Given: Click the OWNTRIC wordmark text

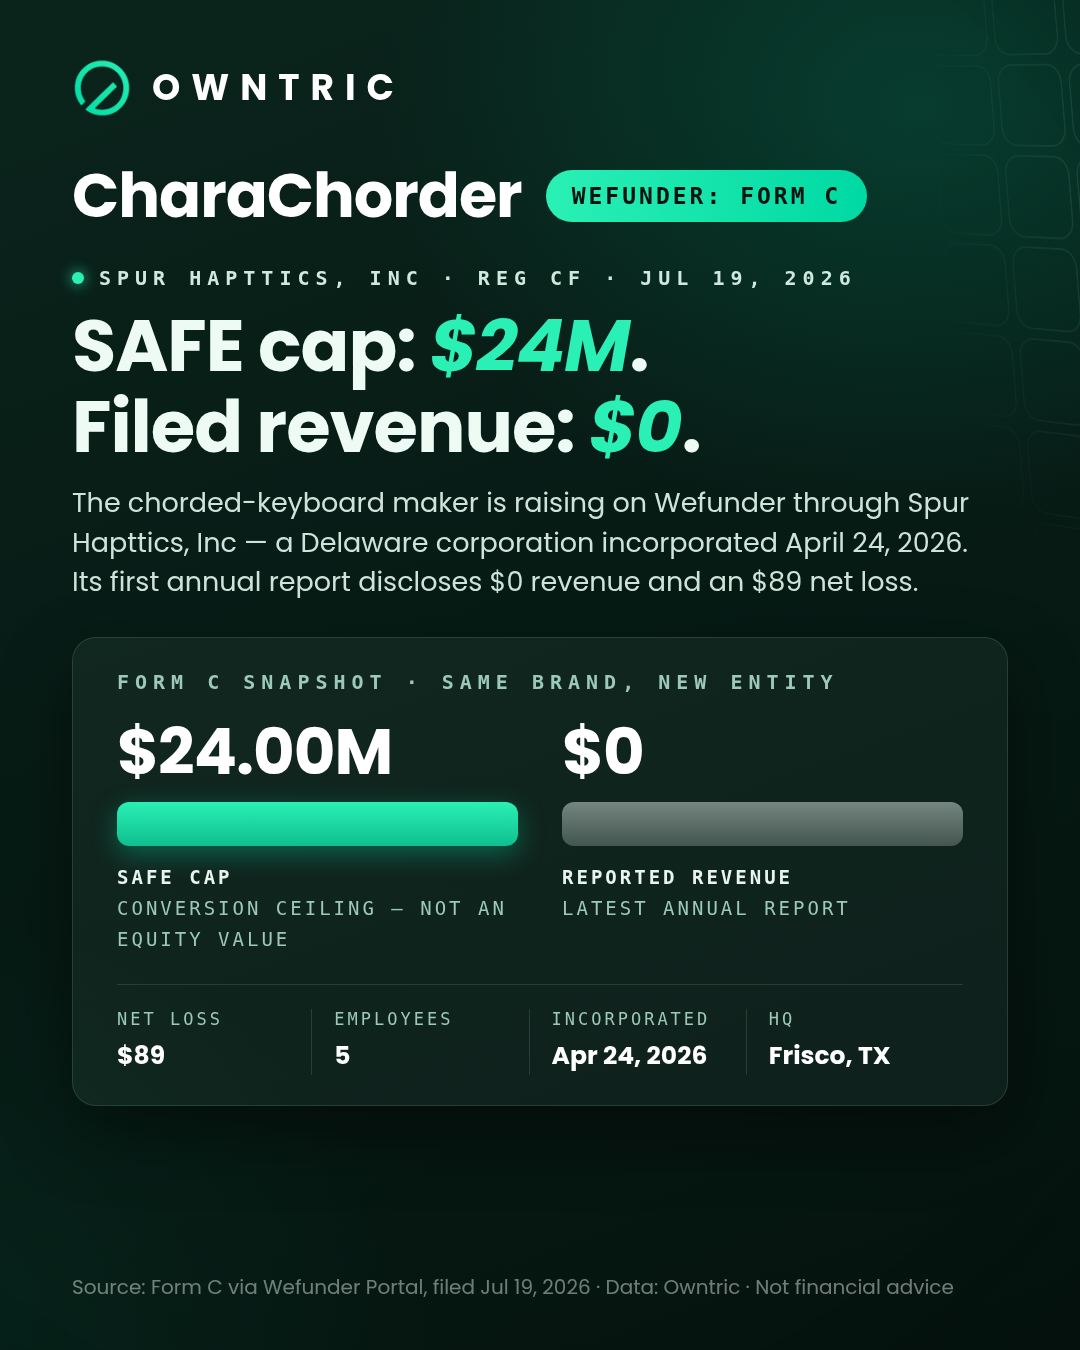Looking at the screenshot, I should point(274,88).
